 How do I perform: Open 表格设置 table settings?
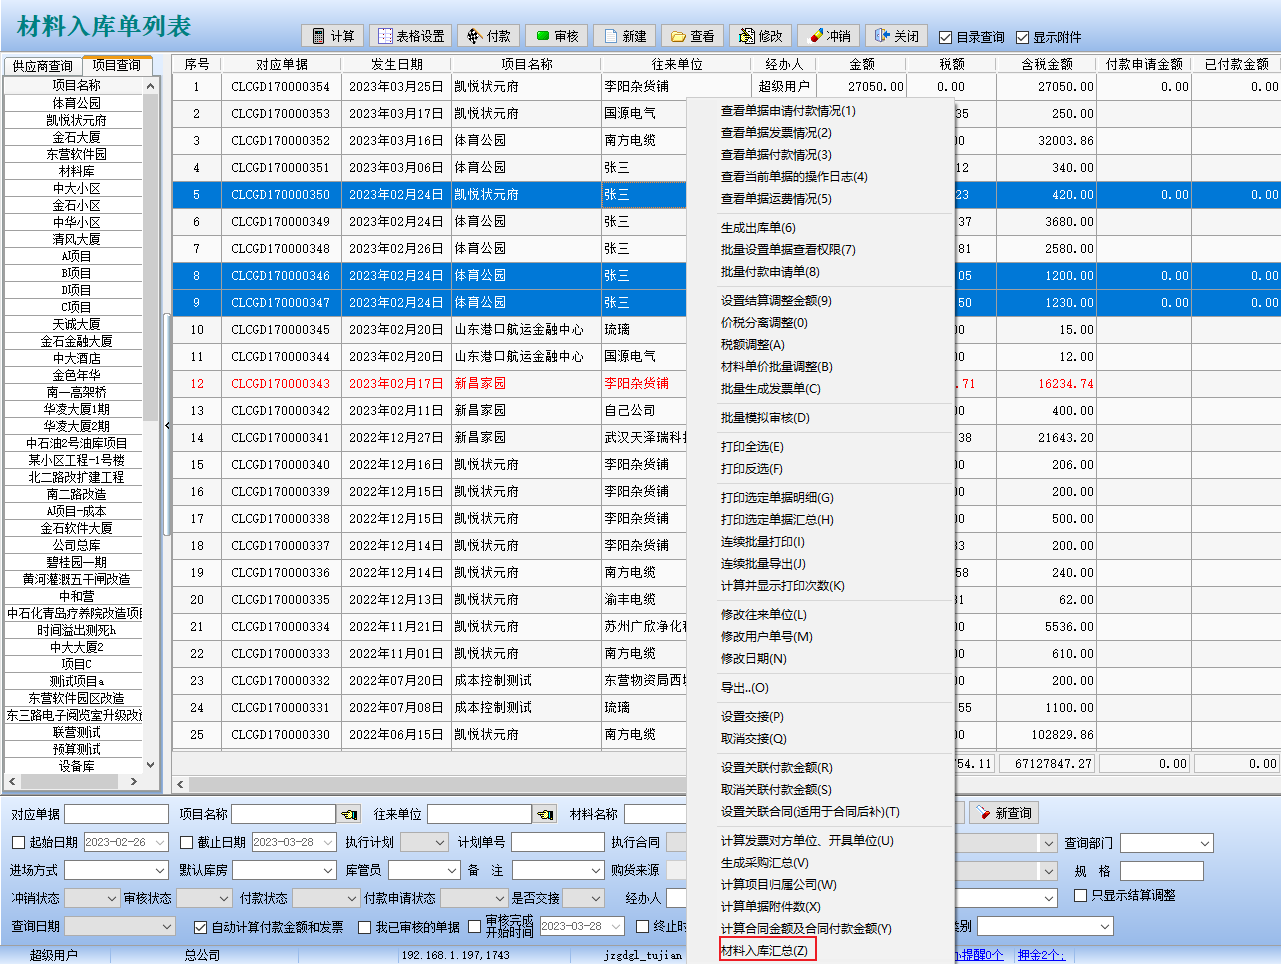(x=410, y=36)
